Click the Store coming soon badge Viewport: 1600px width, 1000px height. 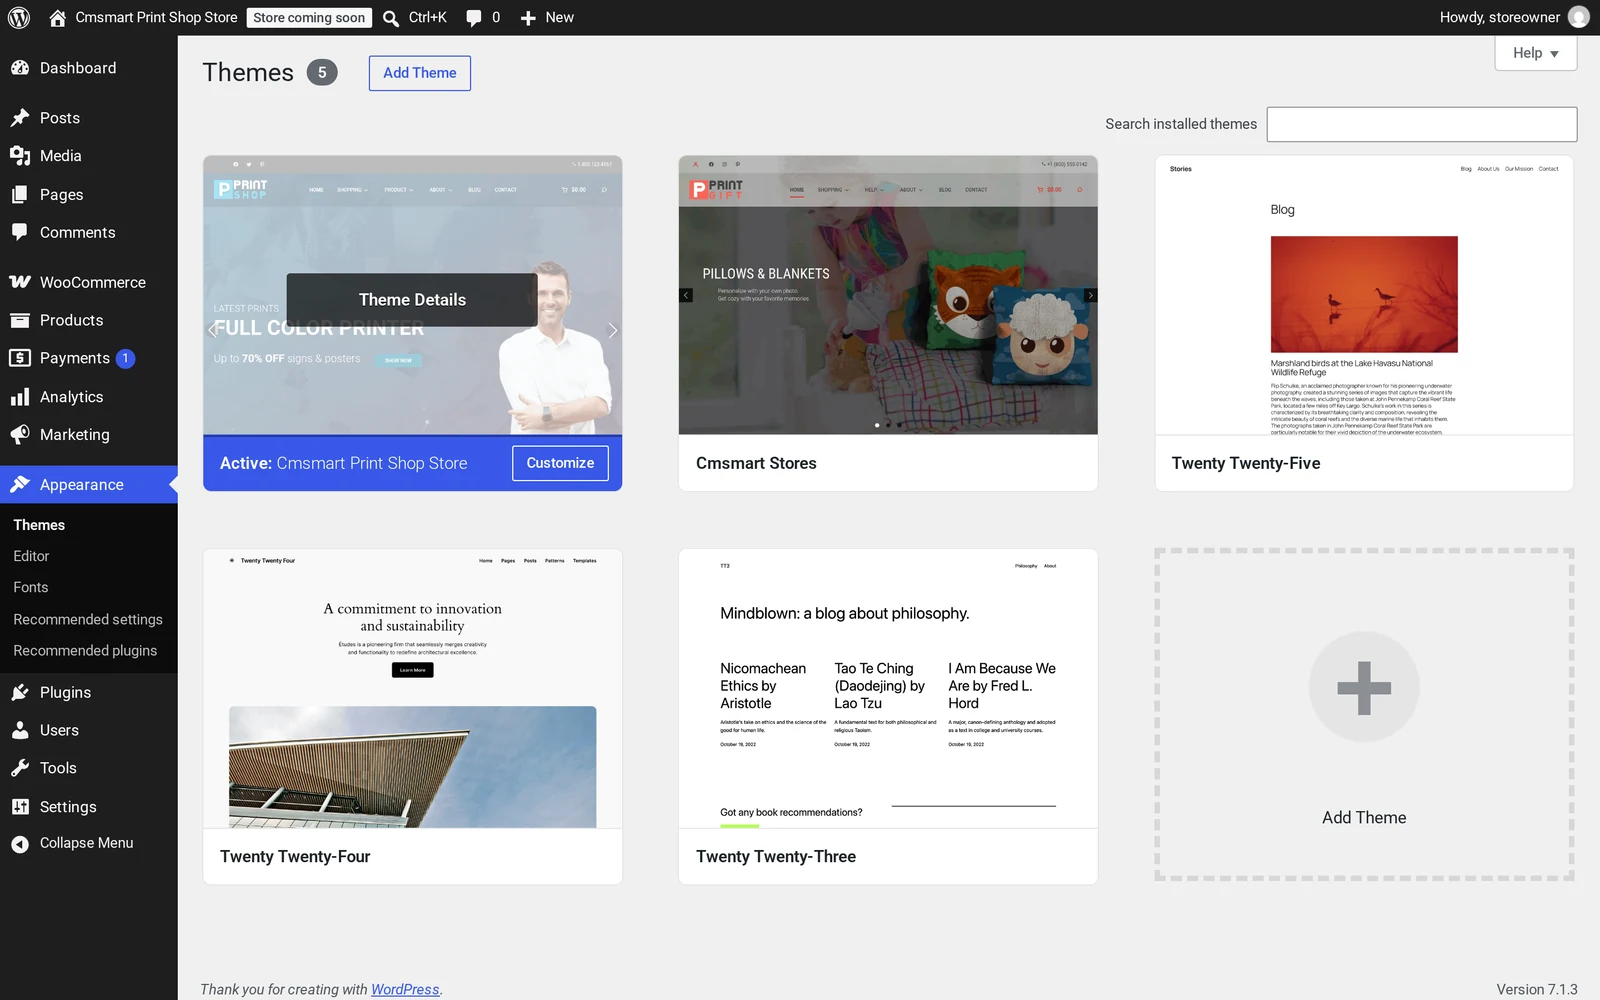(x=309, y=18)
